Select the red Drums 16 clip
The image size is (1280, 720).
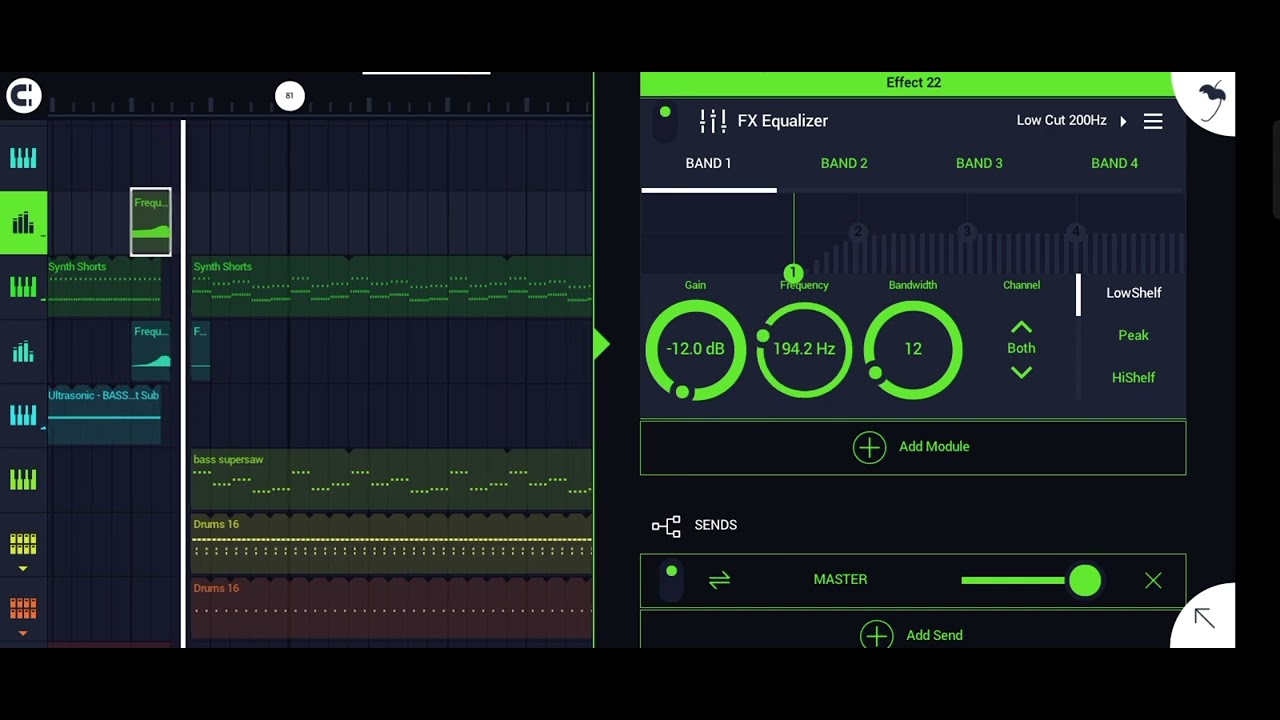click(x=392, y=608)
